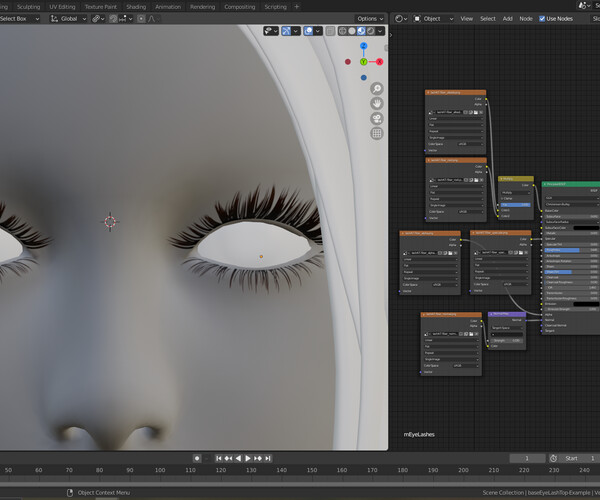Select rendered viewport shading mode
The width and height of the screenshot is (600, 500).
[x=371, y=31]
